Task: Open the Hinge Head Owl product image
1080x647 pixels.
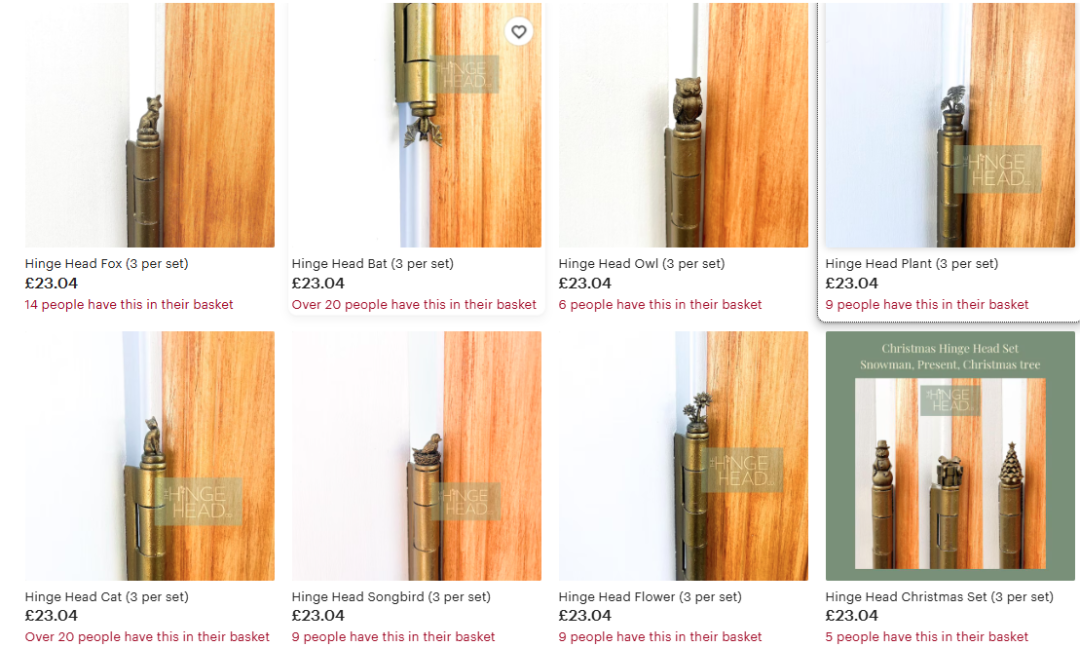Action: tap(683, 125)
